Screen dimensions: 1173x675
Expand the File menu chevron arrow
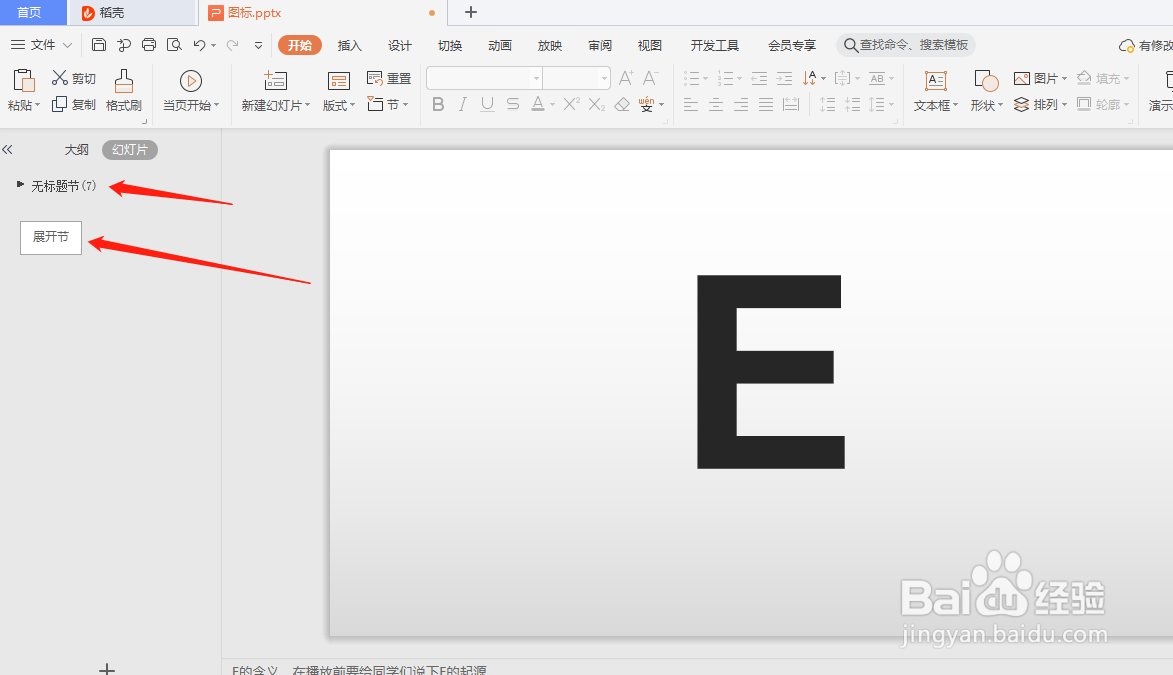[x=67, y=45]
